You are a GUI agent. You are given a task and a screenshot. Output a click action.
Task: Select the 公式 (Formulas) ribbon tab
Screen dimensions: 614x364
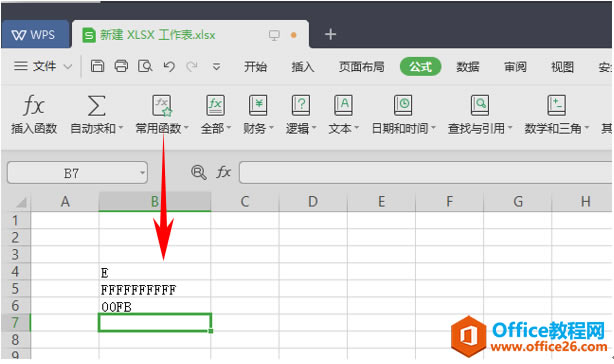pyautogui.click(x=420, y=67)
